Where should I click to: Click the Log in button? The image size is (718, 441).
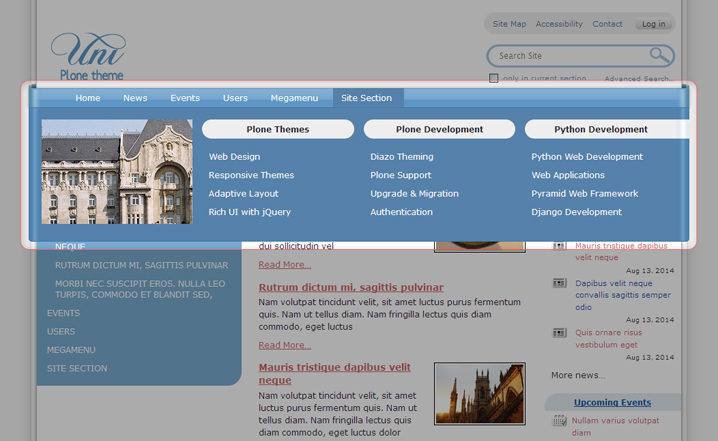[653, 24]
